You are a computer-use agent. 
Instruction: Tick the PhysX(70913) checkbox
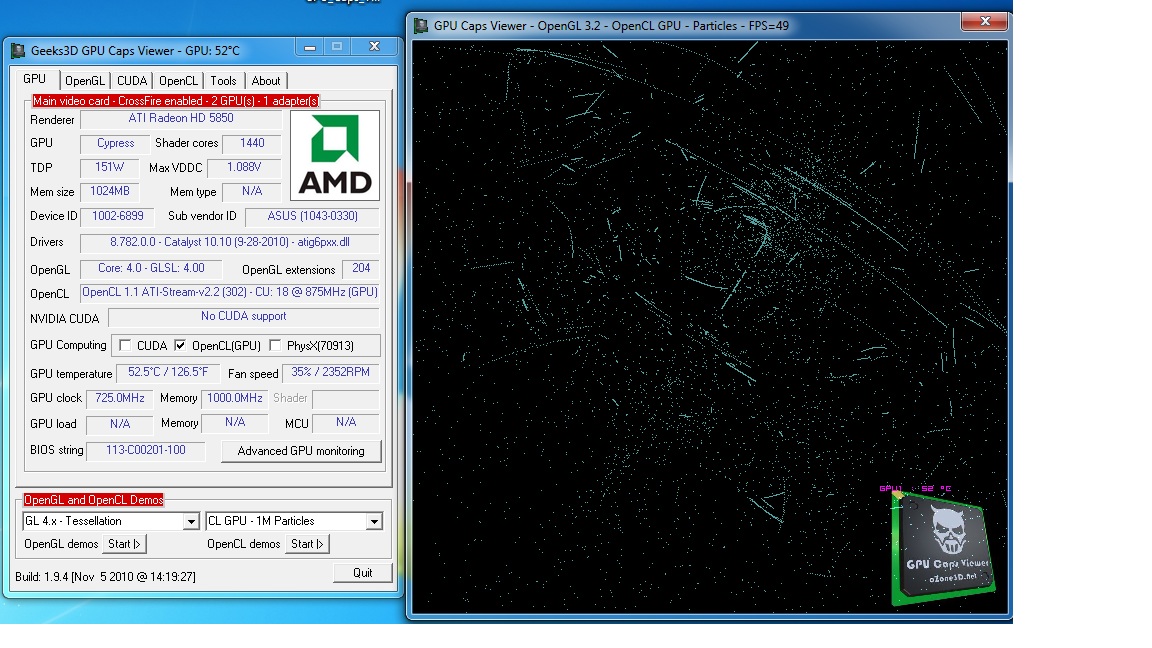pyautogui.click(x=275, y=345)
